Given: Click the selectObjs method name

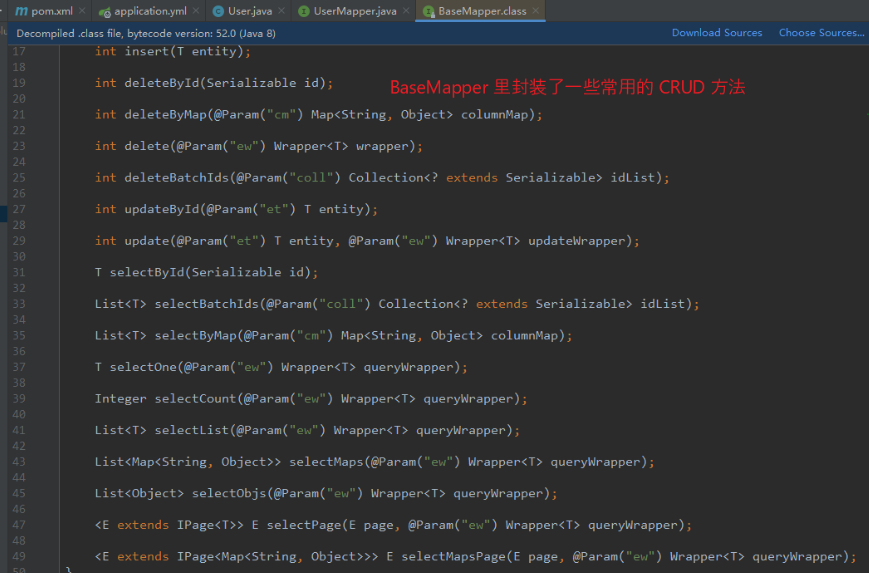Looking at the screenshot, I should point(229,494).
